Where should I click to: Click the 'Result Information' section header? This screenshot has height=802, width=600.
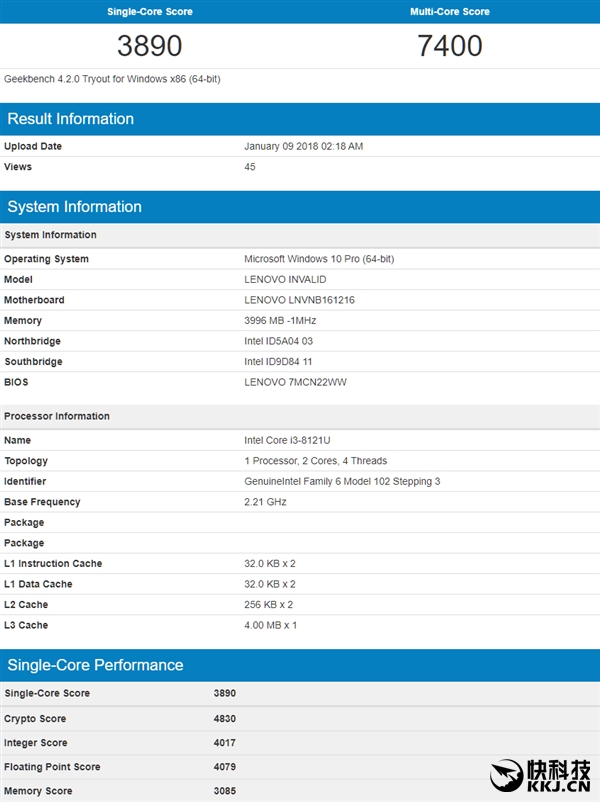pos(300,119)
